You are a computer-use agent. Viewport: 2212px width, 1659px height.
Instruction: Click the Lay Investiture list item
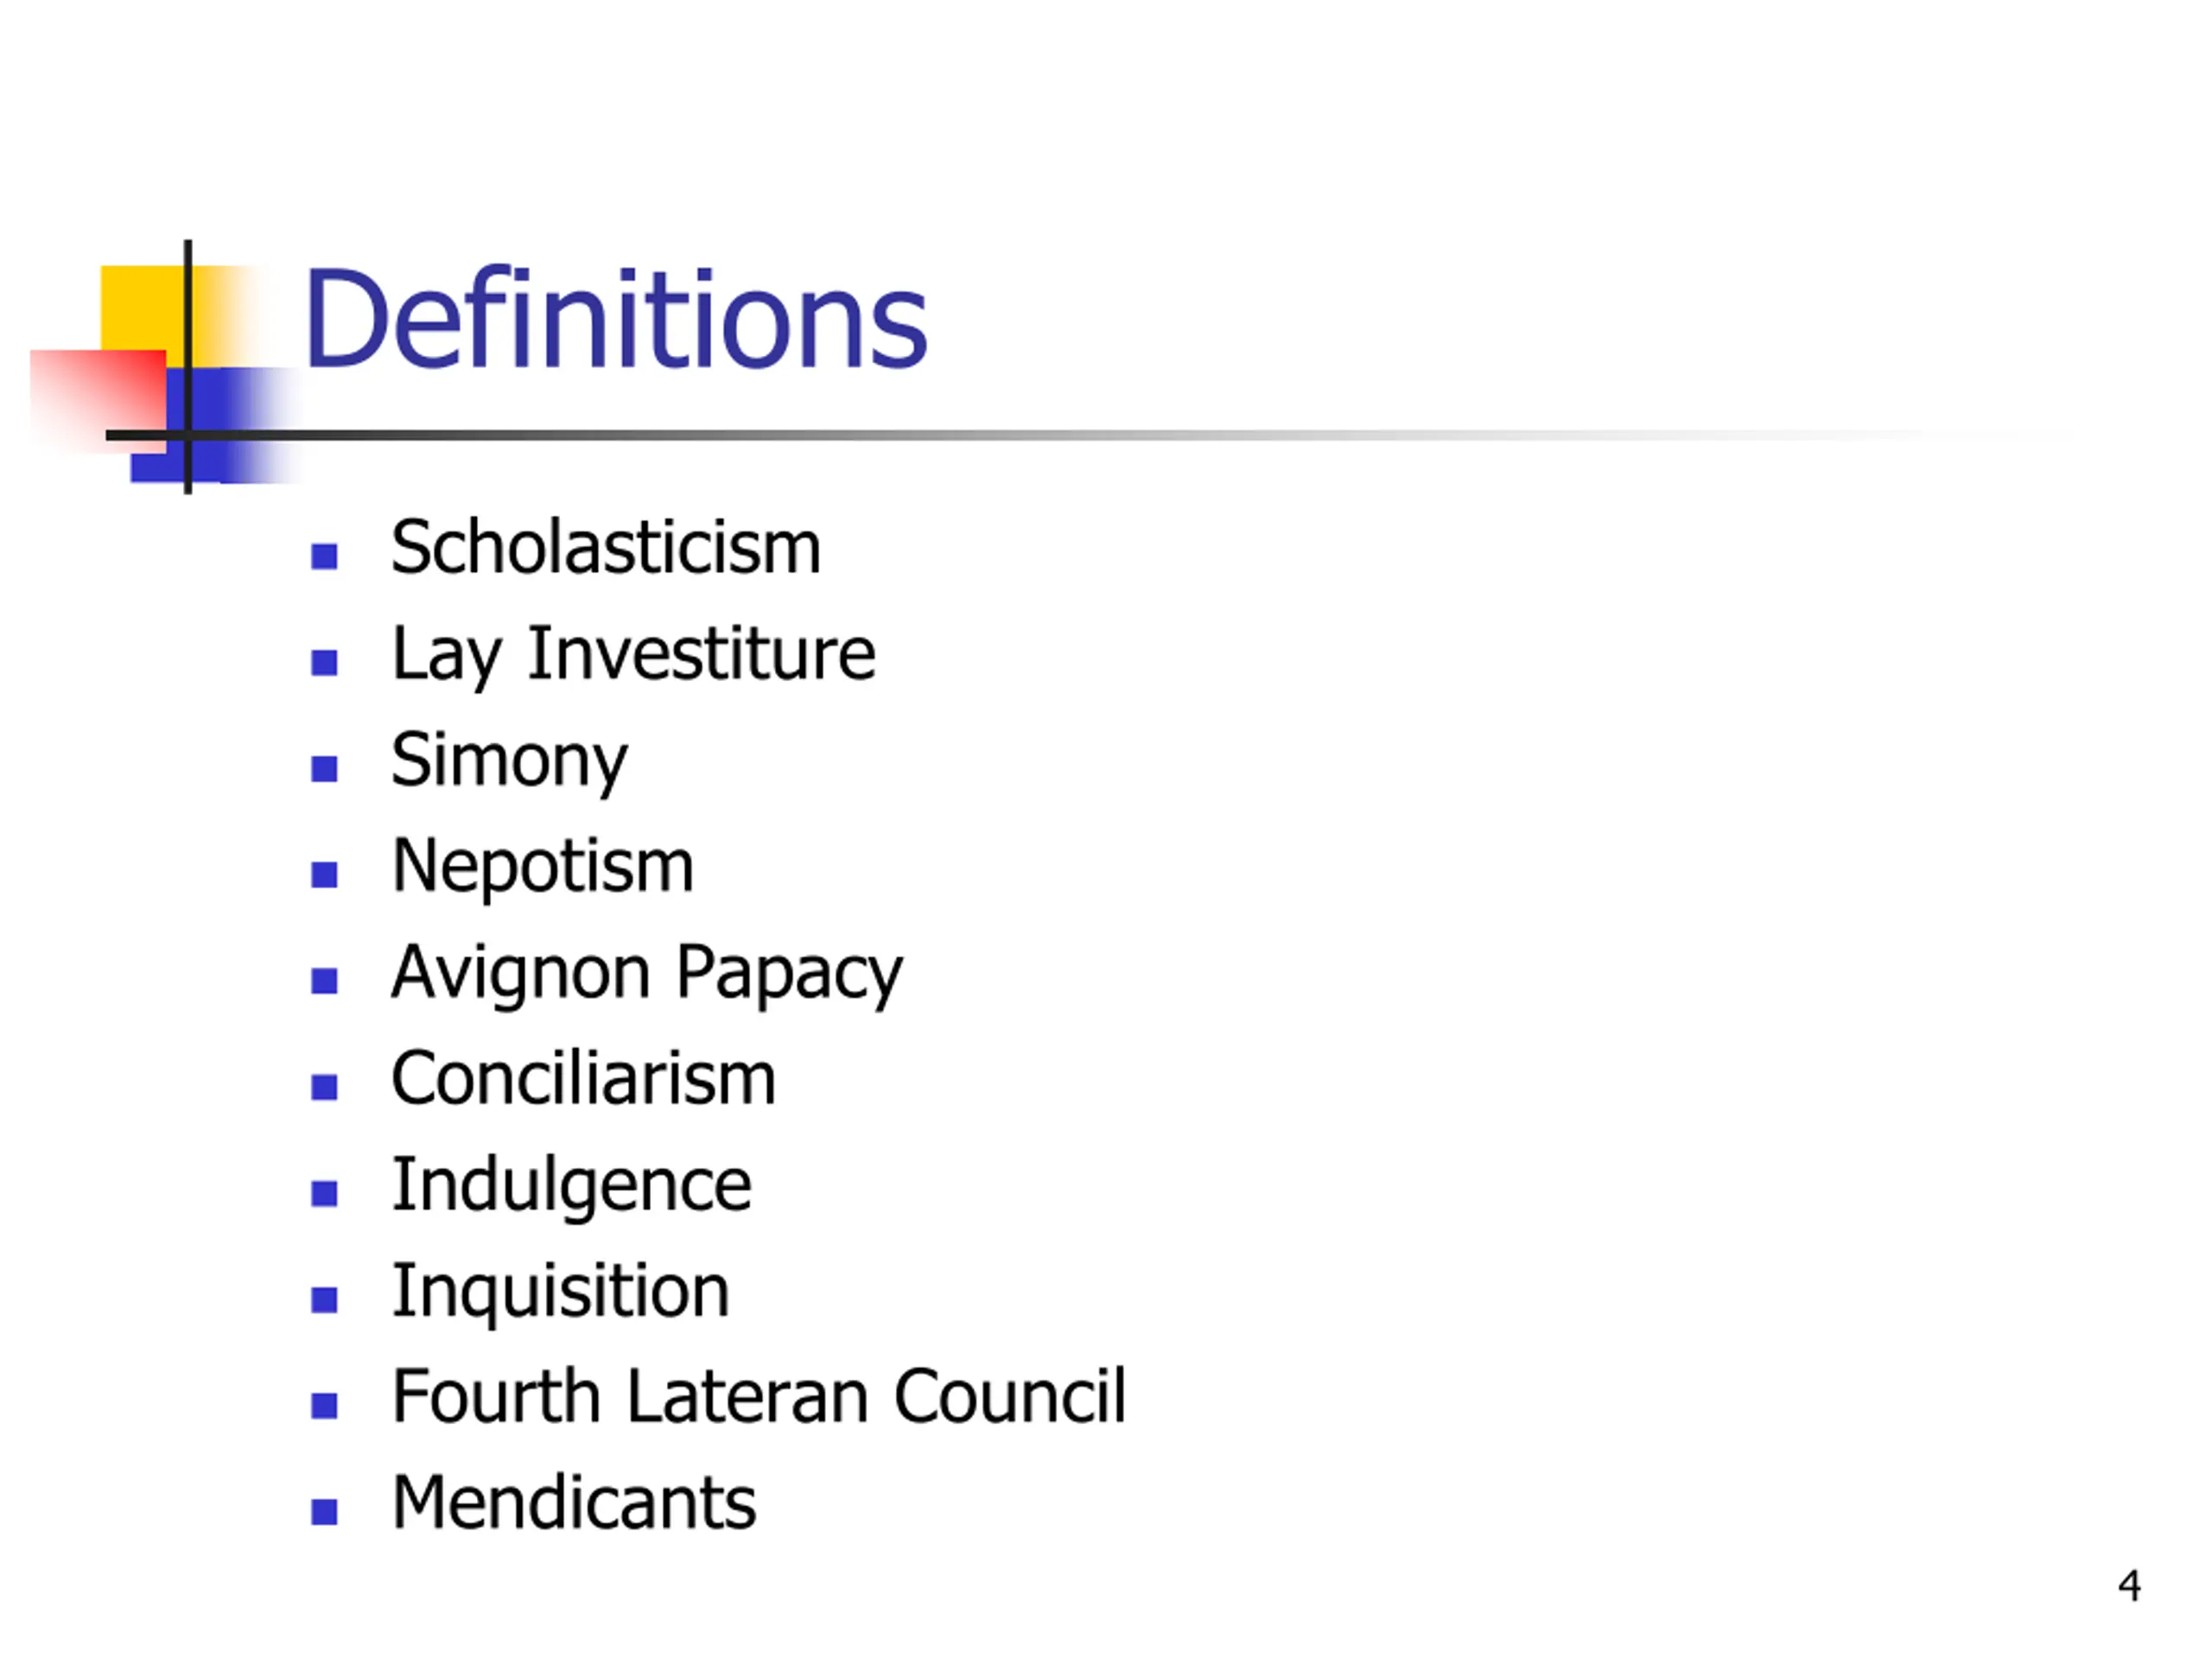pyautogui.click(x=633, y=655)
